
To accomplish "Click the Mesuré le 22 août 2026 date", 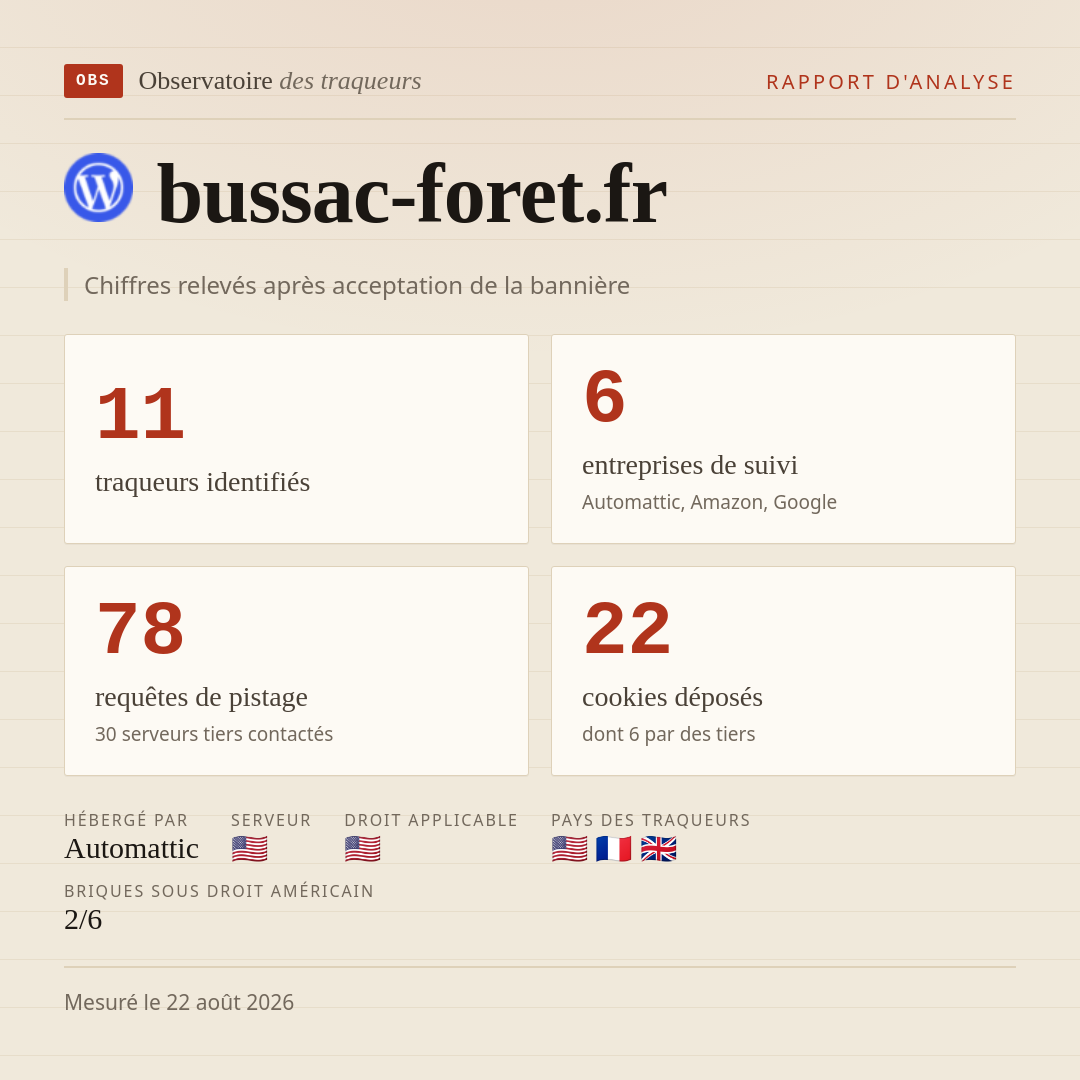I will (179, 1002).
